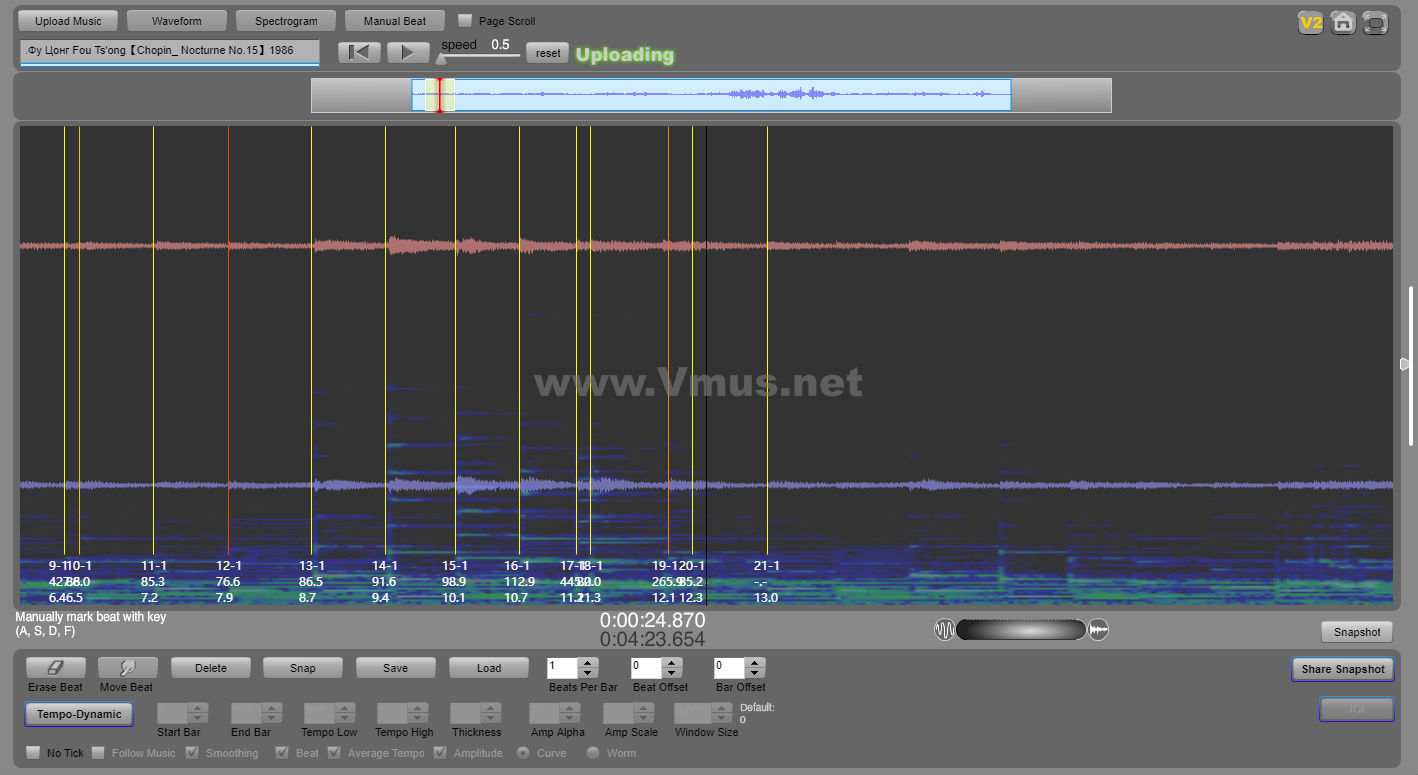Decrease Beat Offset with down arrow

click(671, 673)
